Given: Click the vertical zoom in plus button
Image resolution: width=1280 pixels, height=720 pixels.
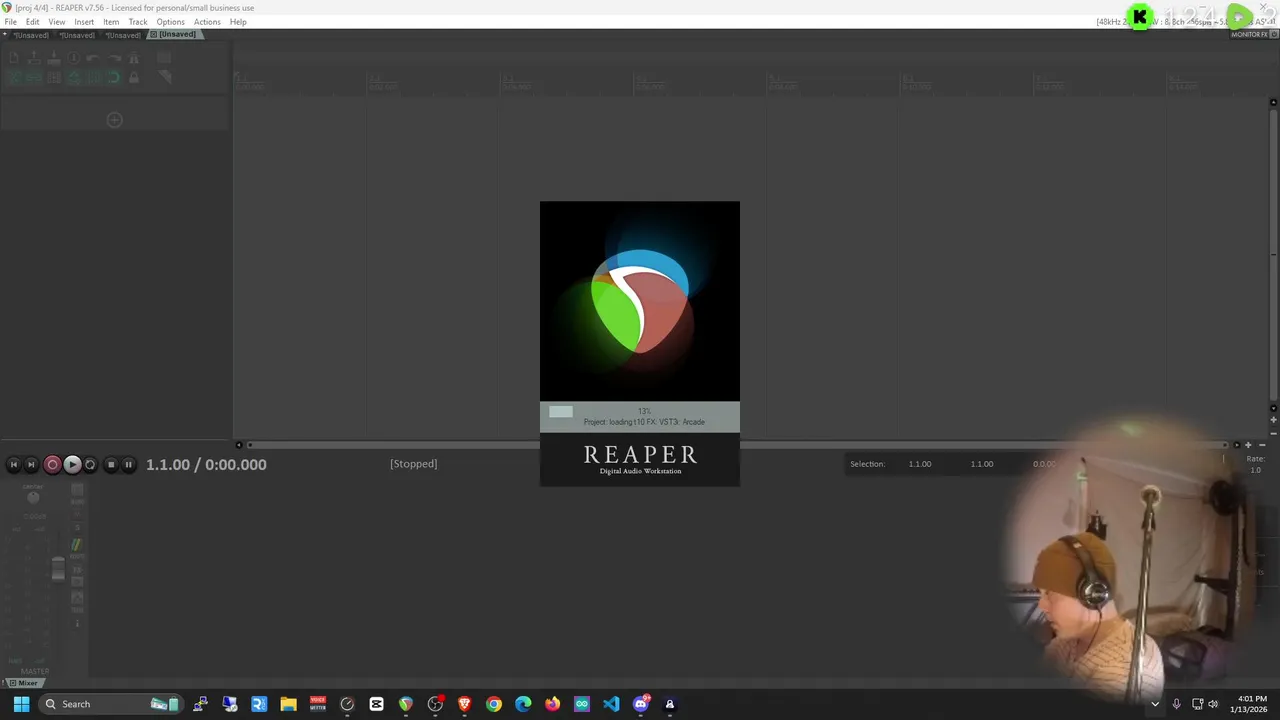Looking at the screenshot, I should (1273, 420).
